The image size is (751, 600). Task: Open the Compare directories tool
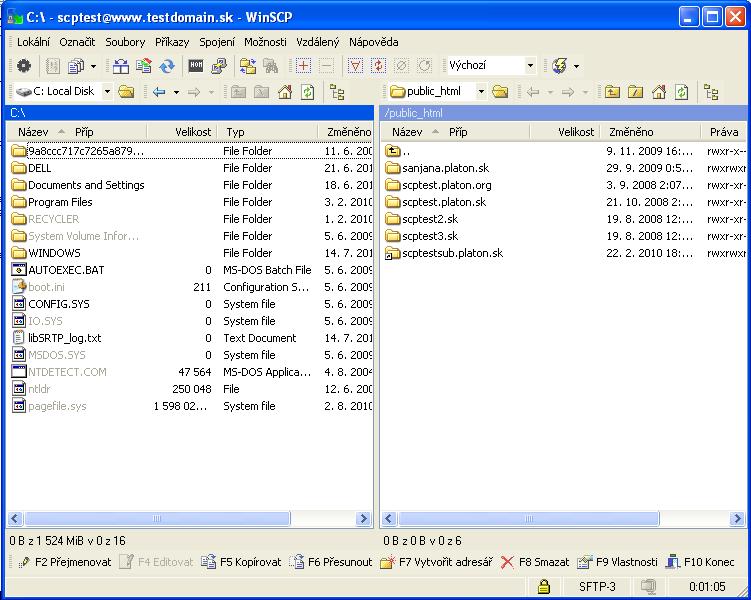[x=121, y=66]
